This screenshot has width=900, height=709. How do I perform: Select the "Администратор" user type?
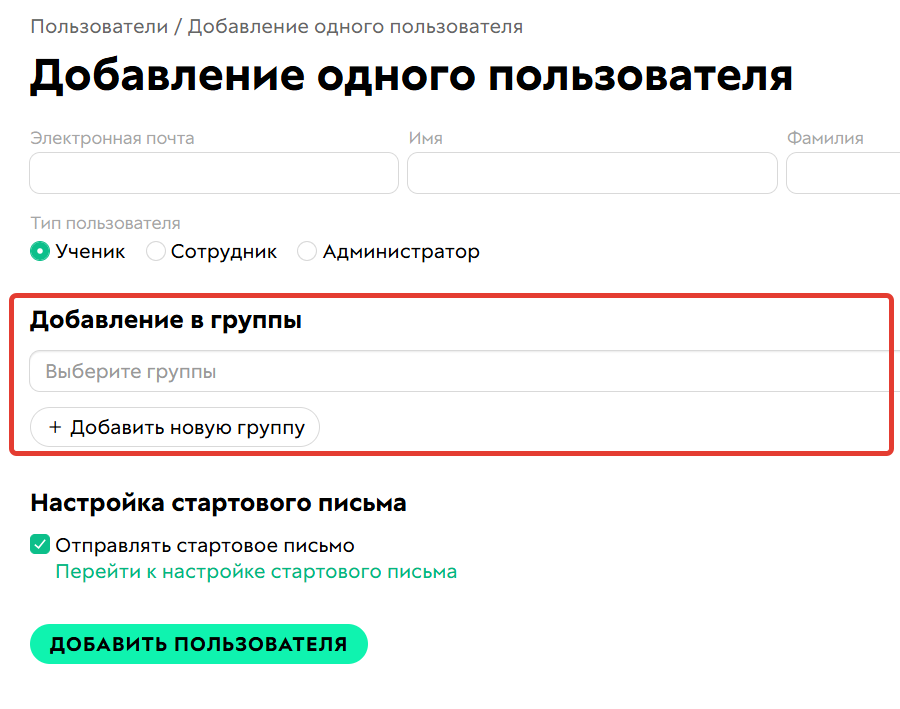point(307,252)
